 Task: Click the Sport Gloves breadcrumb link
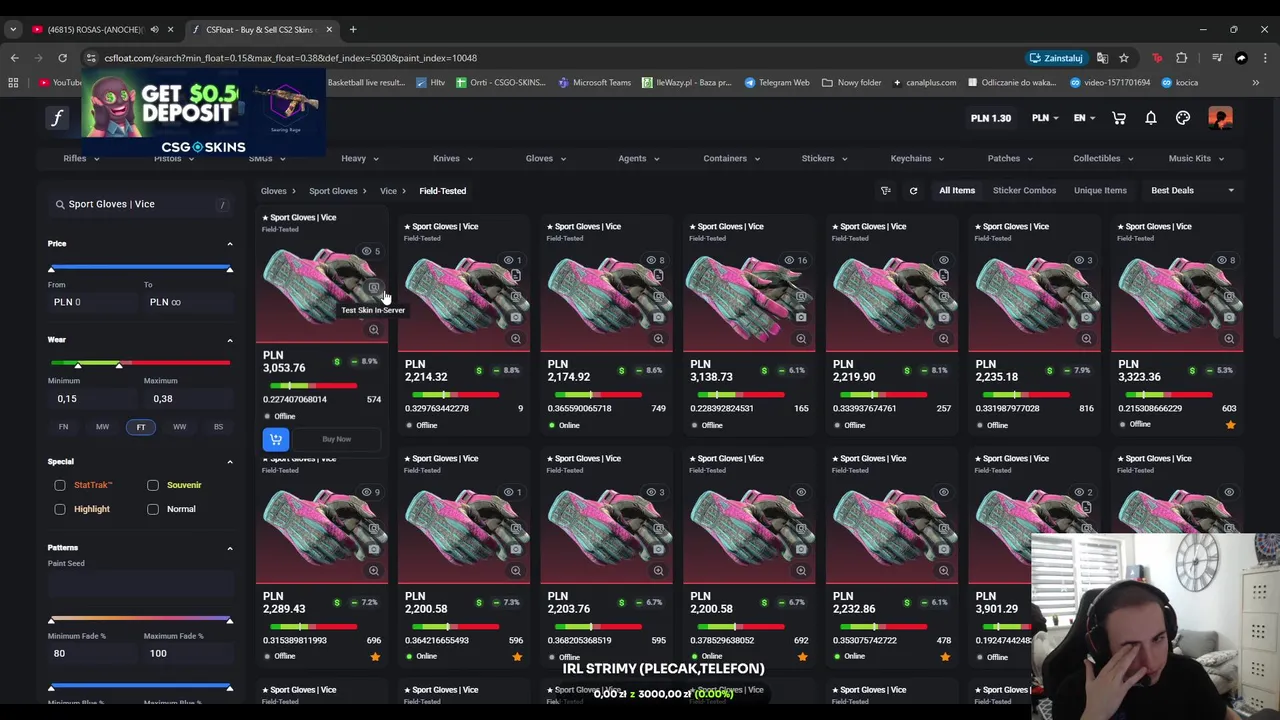click(x=333, y=191)
